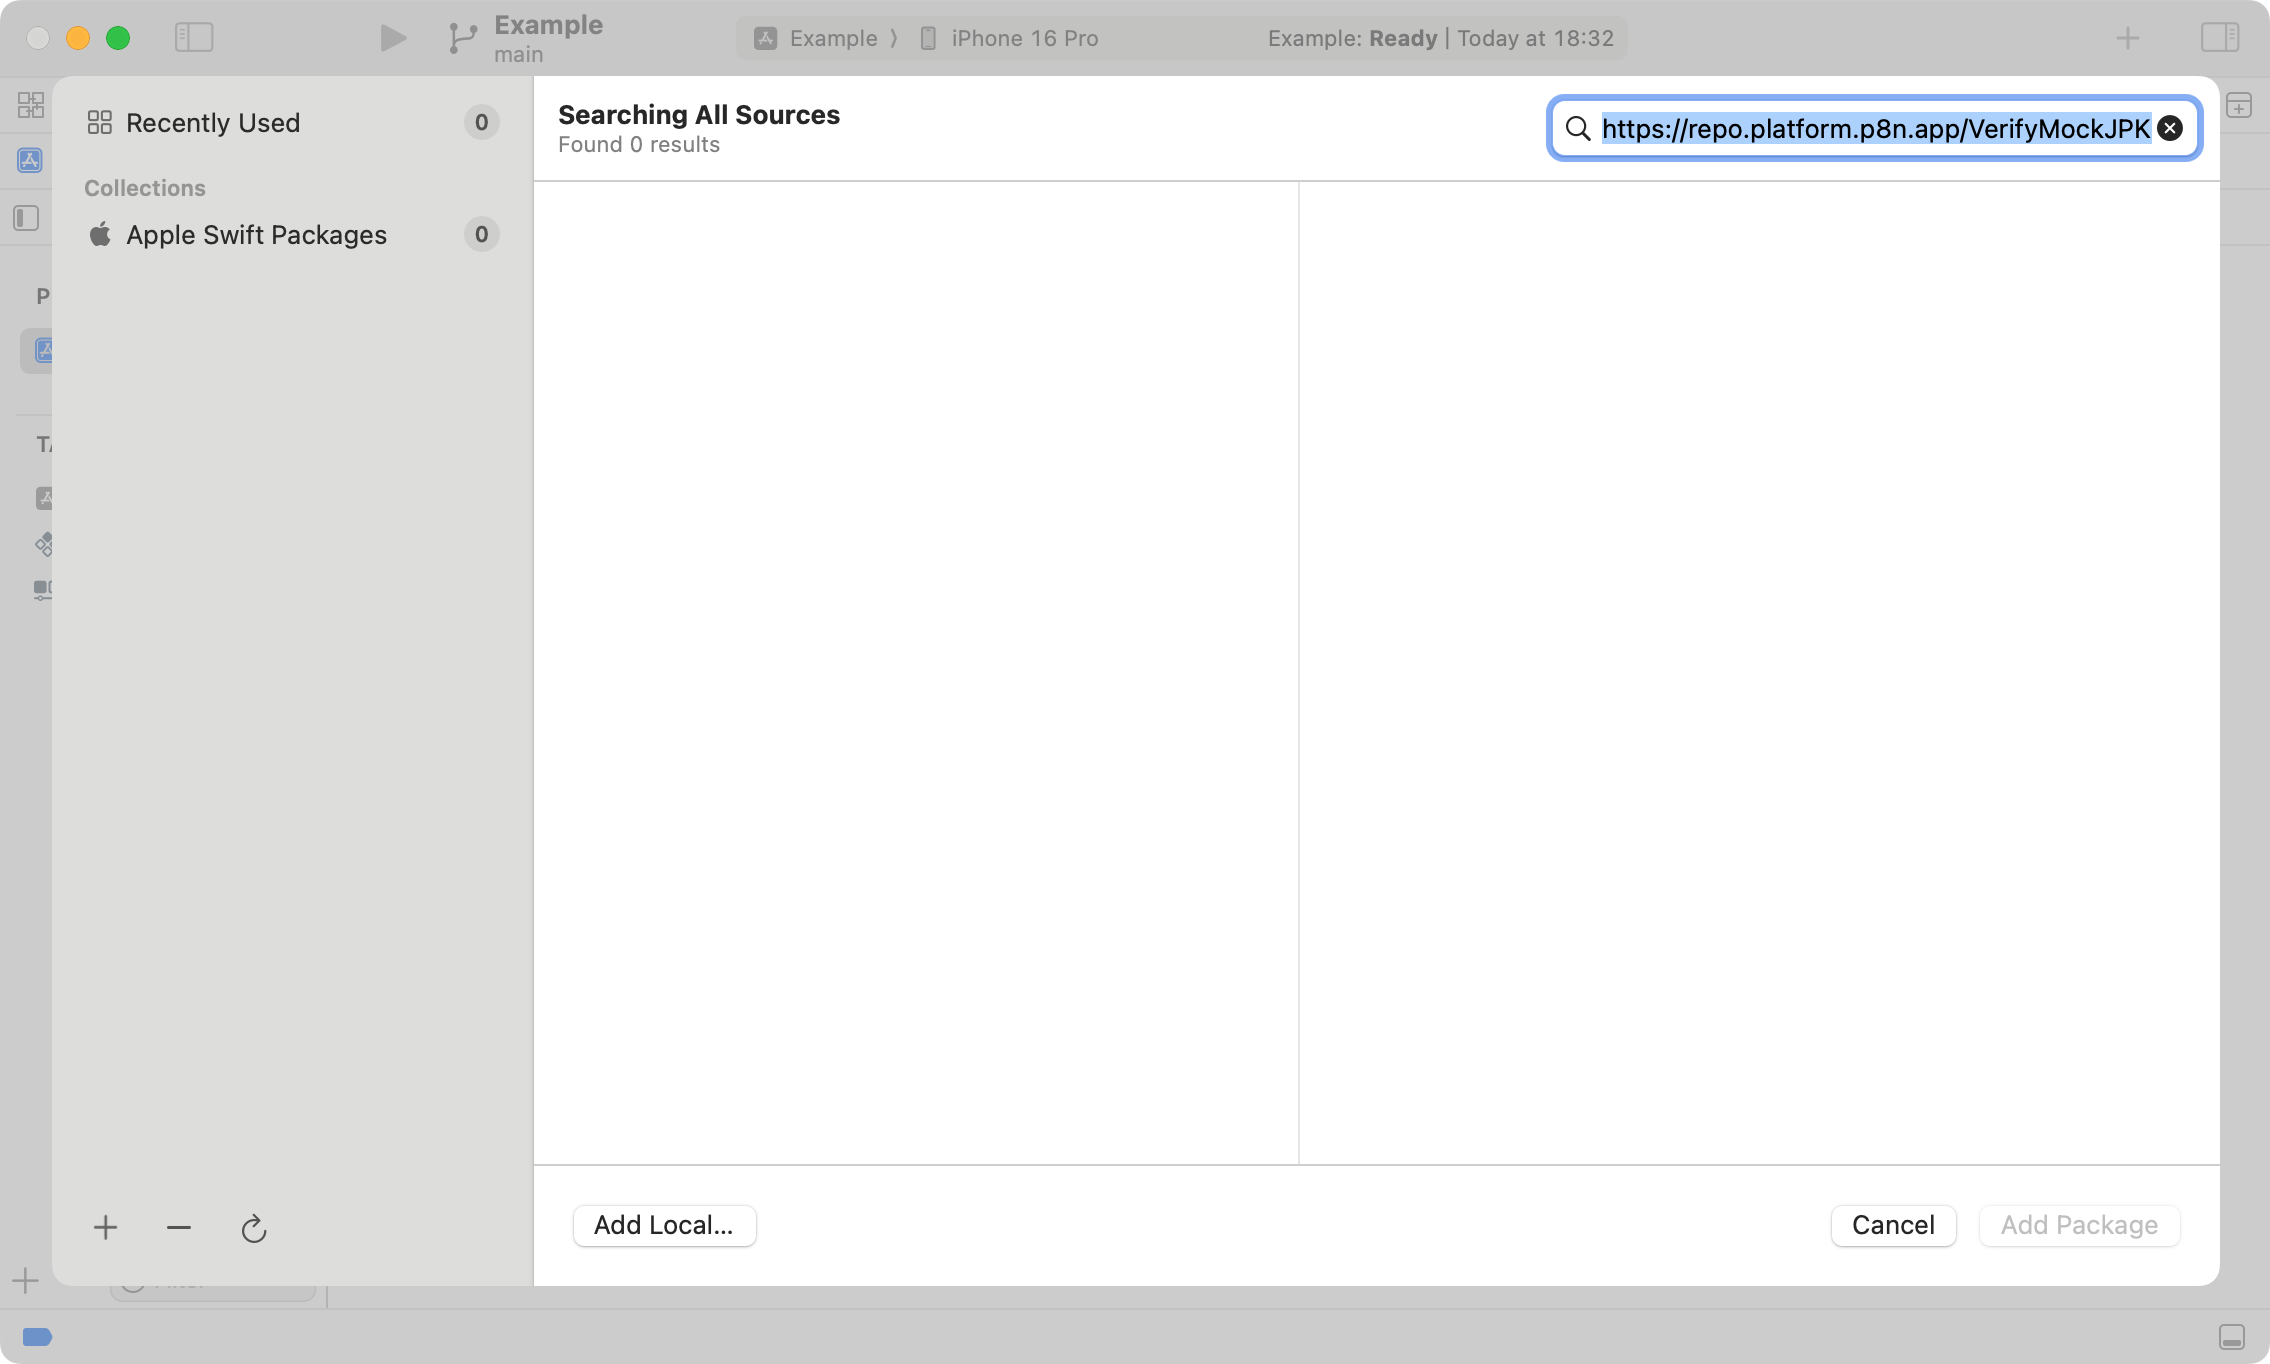Toggle the left navigator sidebar
This screenshot has height=1364, width=2270.
click(x=194, y=38)
